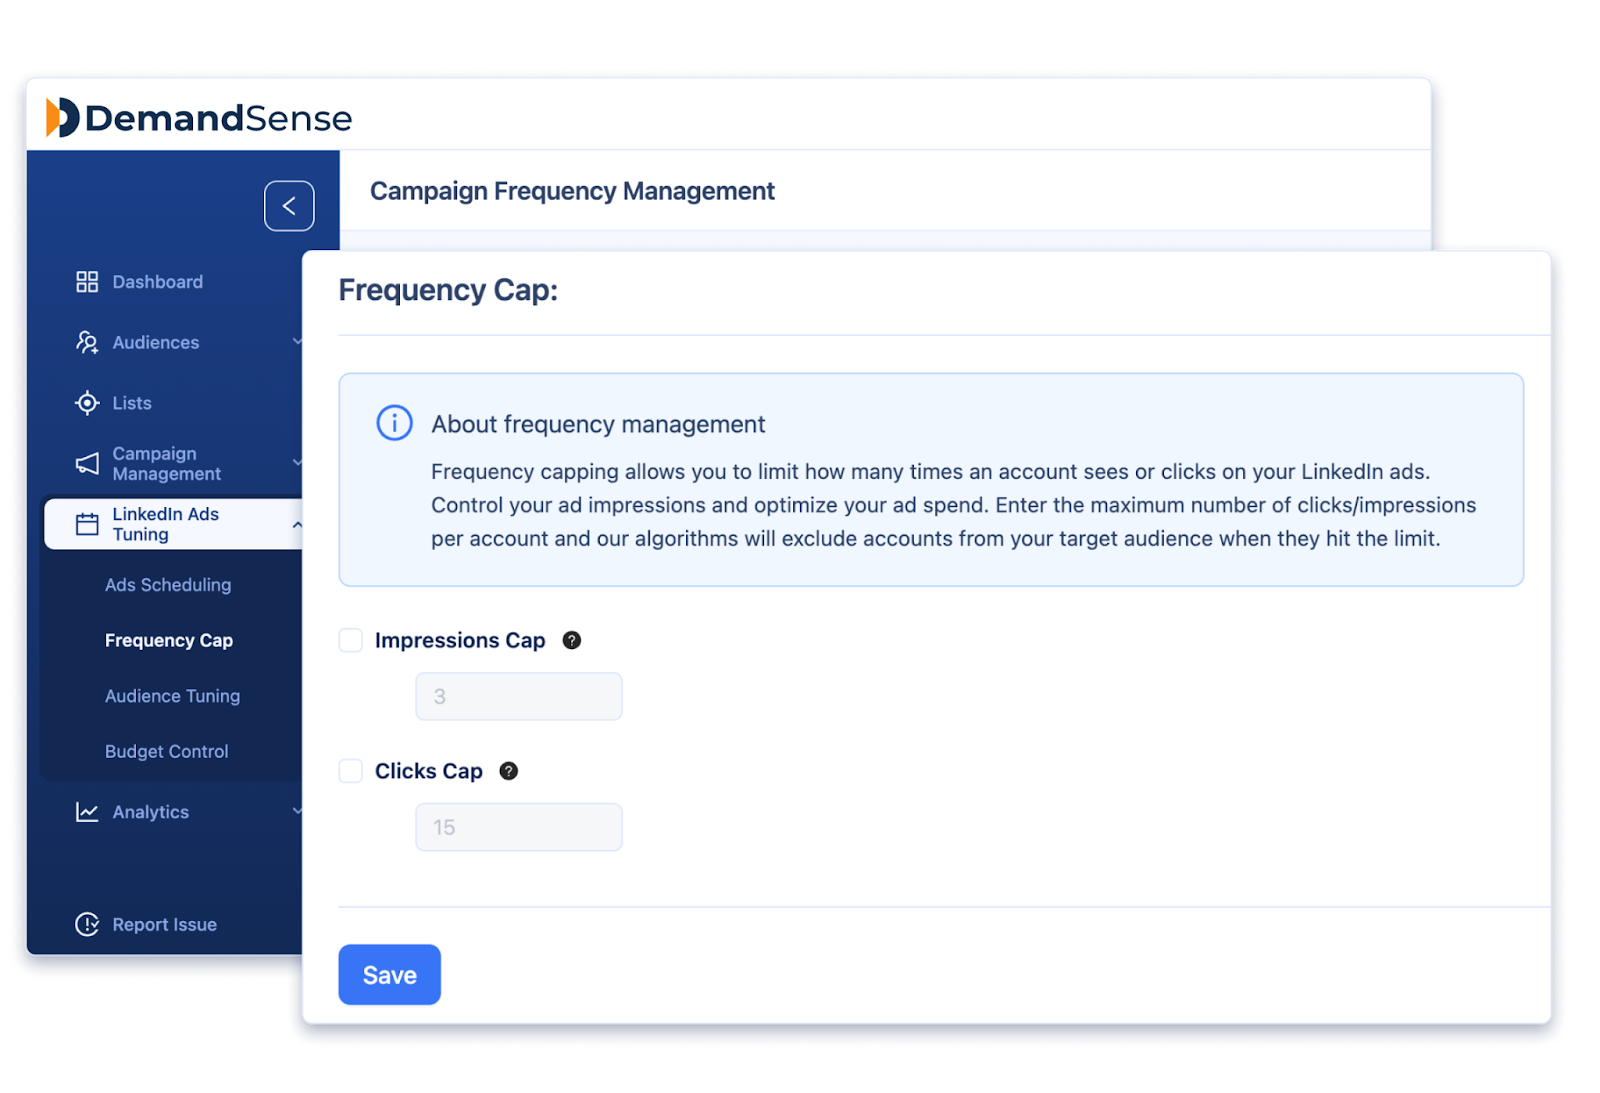The width and height of the screenshot is (1600, 1093).
Task: Open the Analytics menu label
Action: tap(151, 812)
